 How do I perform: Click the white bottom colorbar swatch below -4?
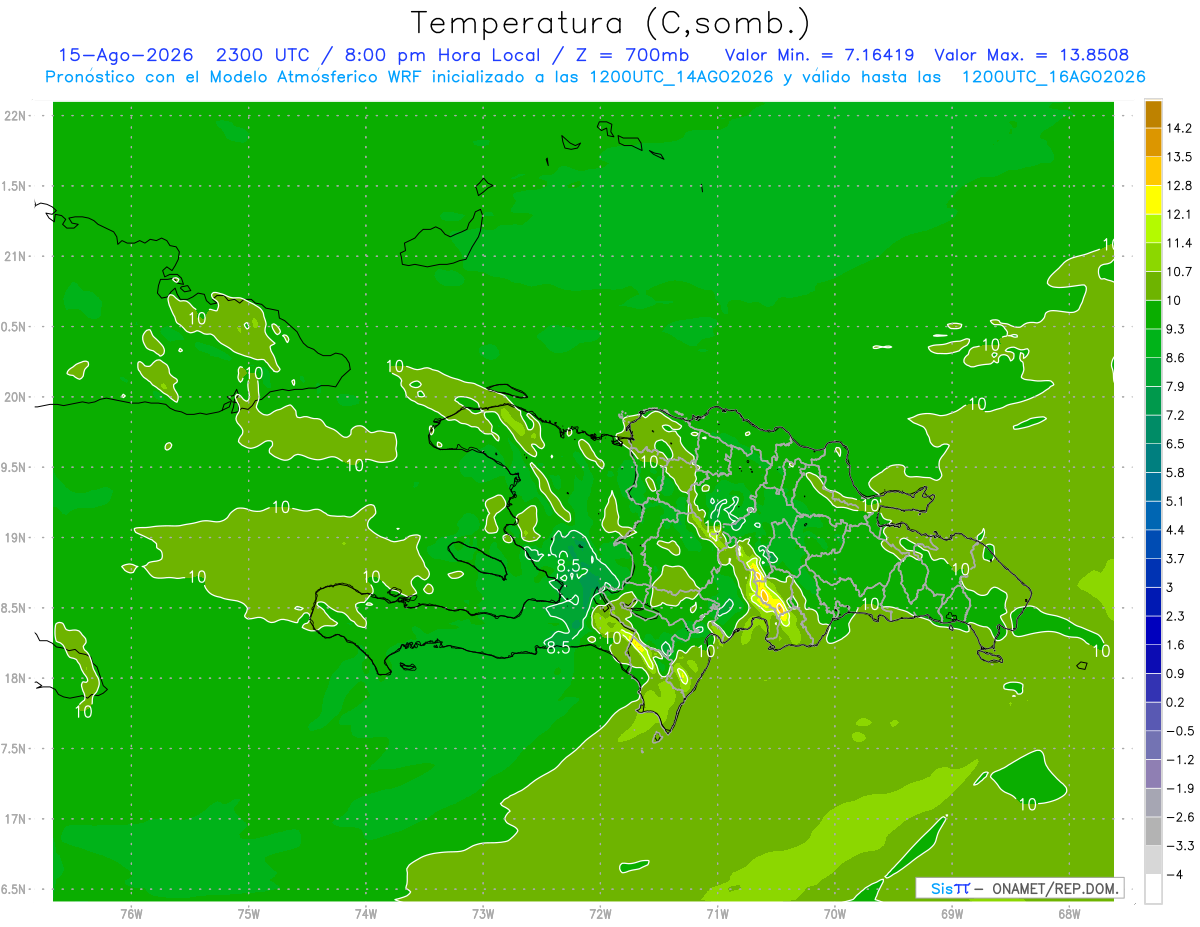[1153, 889]
